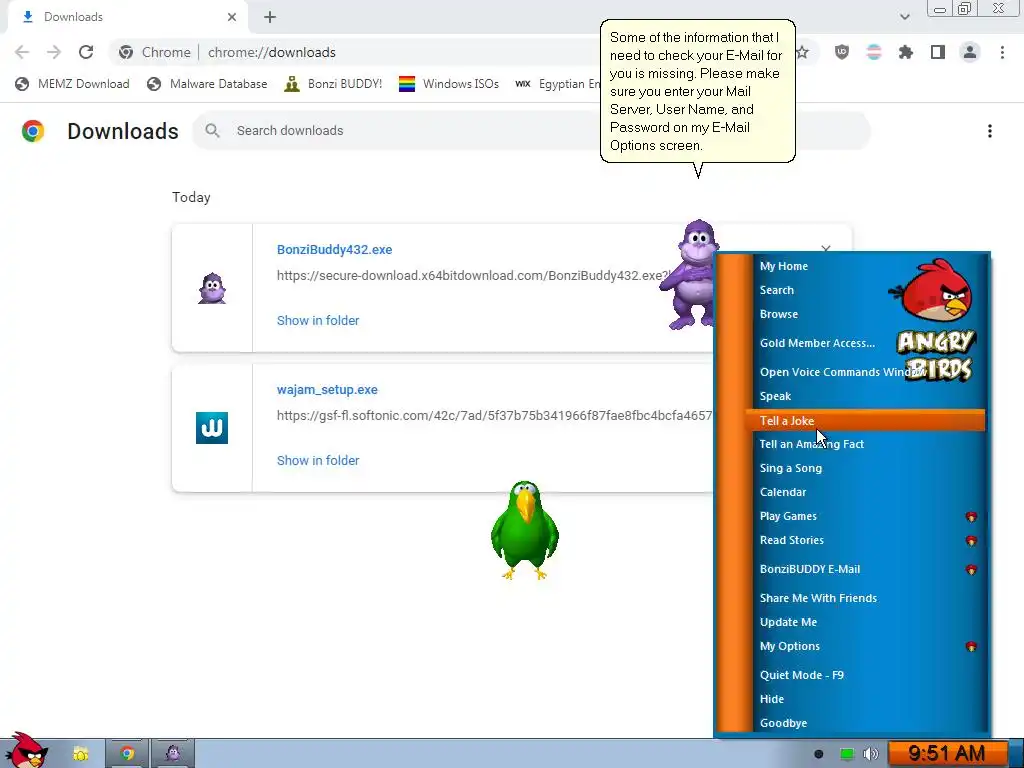Open Gold Member Access menu entry
This screenshot has width=1024, height=768.
817,343
